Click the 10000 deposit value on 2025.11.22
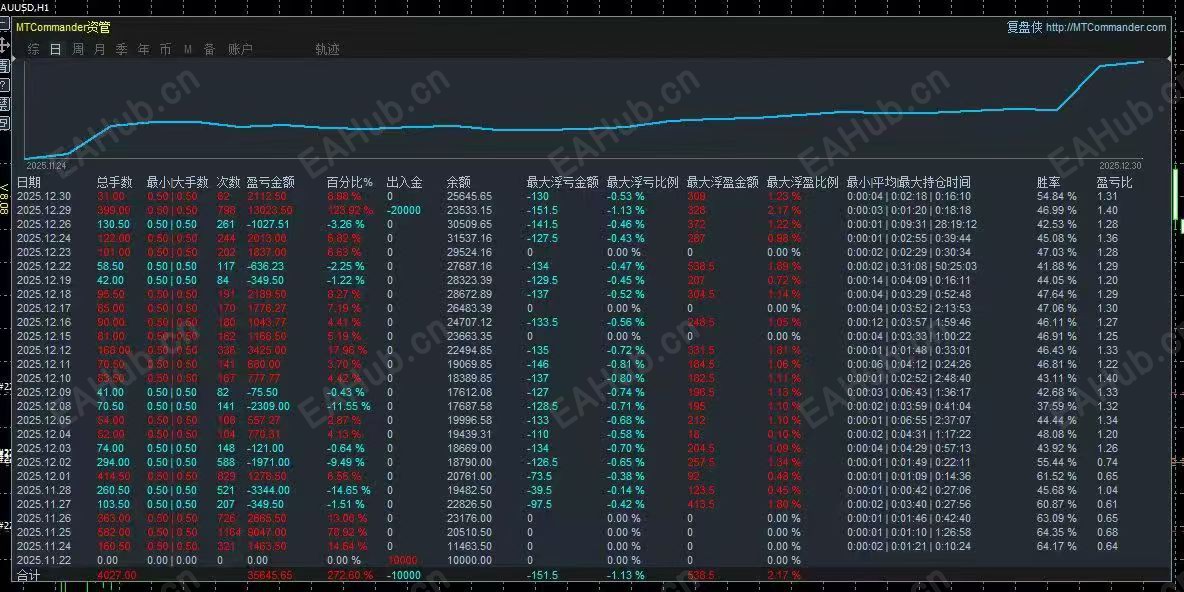Image resolution: width=1184 pixels, height=592 pixels. coord(401,560)
